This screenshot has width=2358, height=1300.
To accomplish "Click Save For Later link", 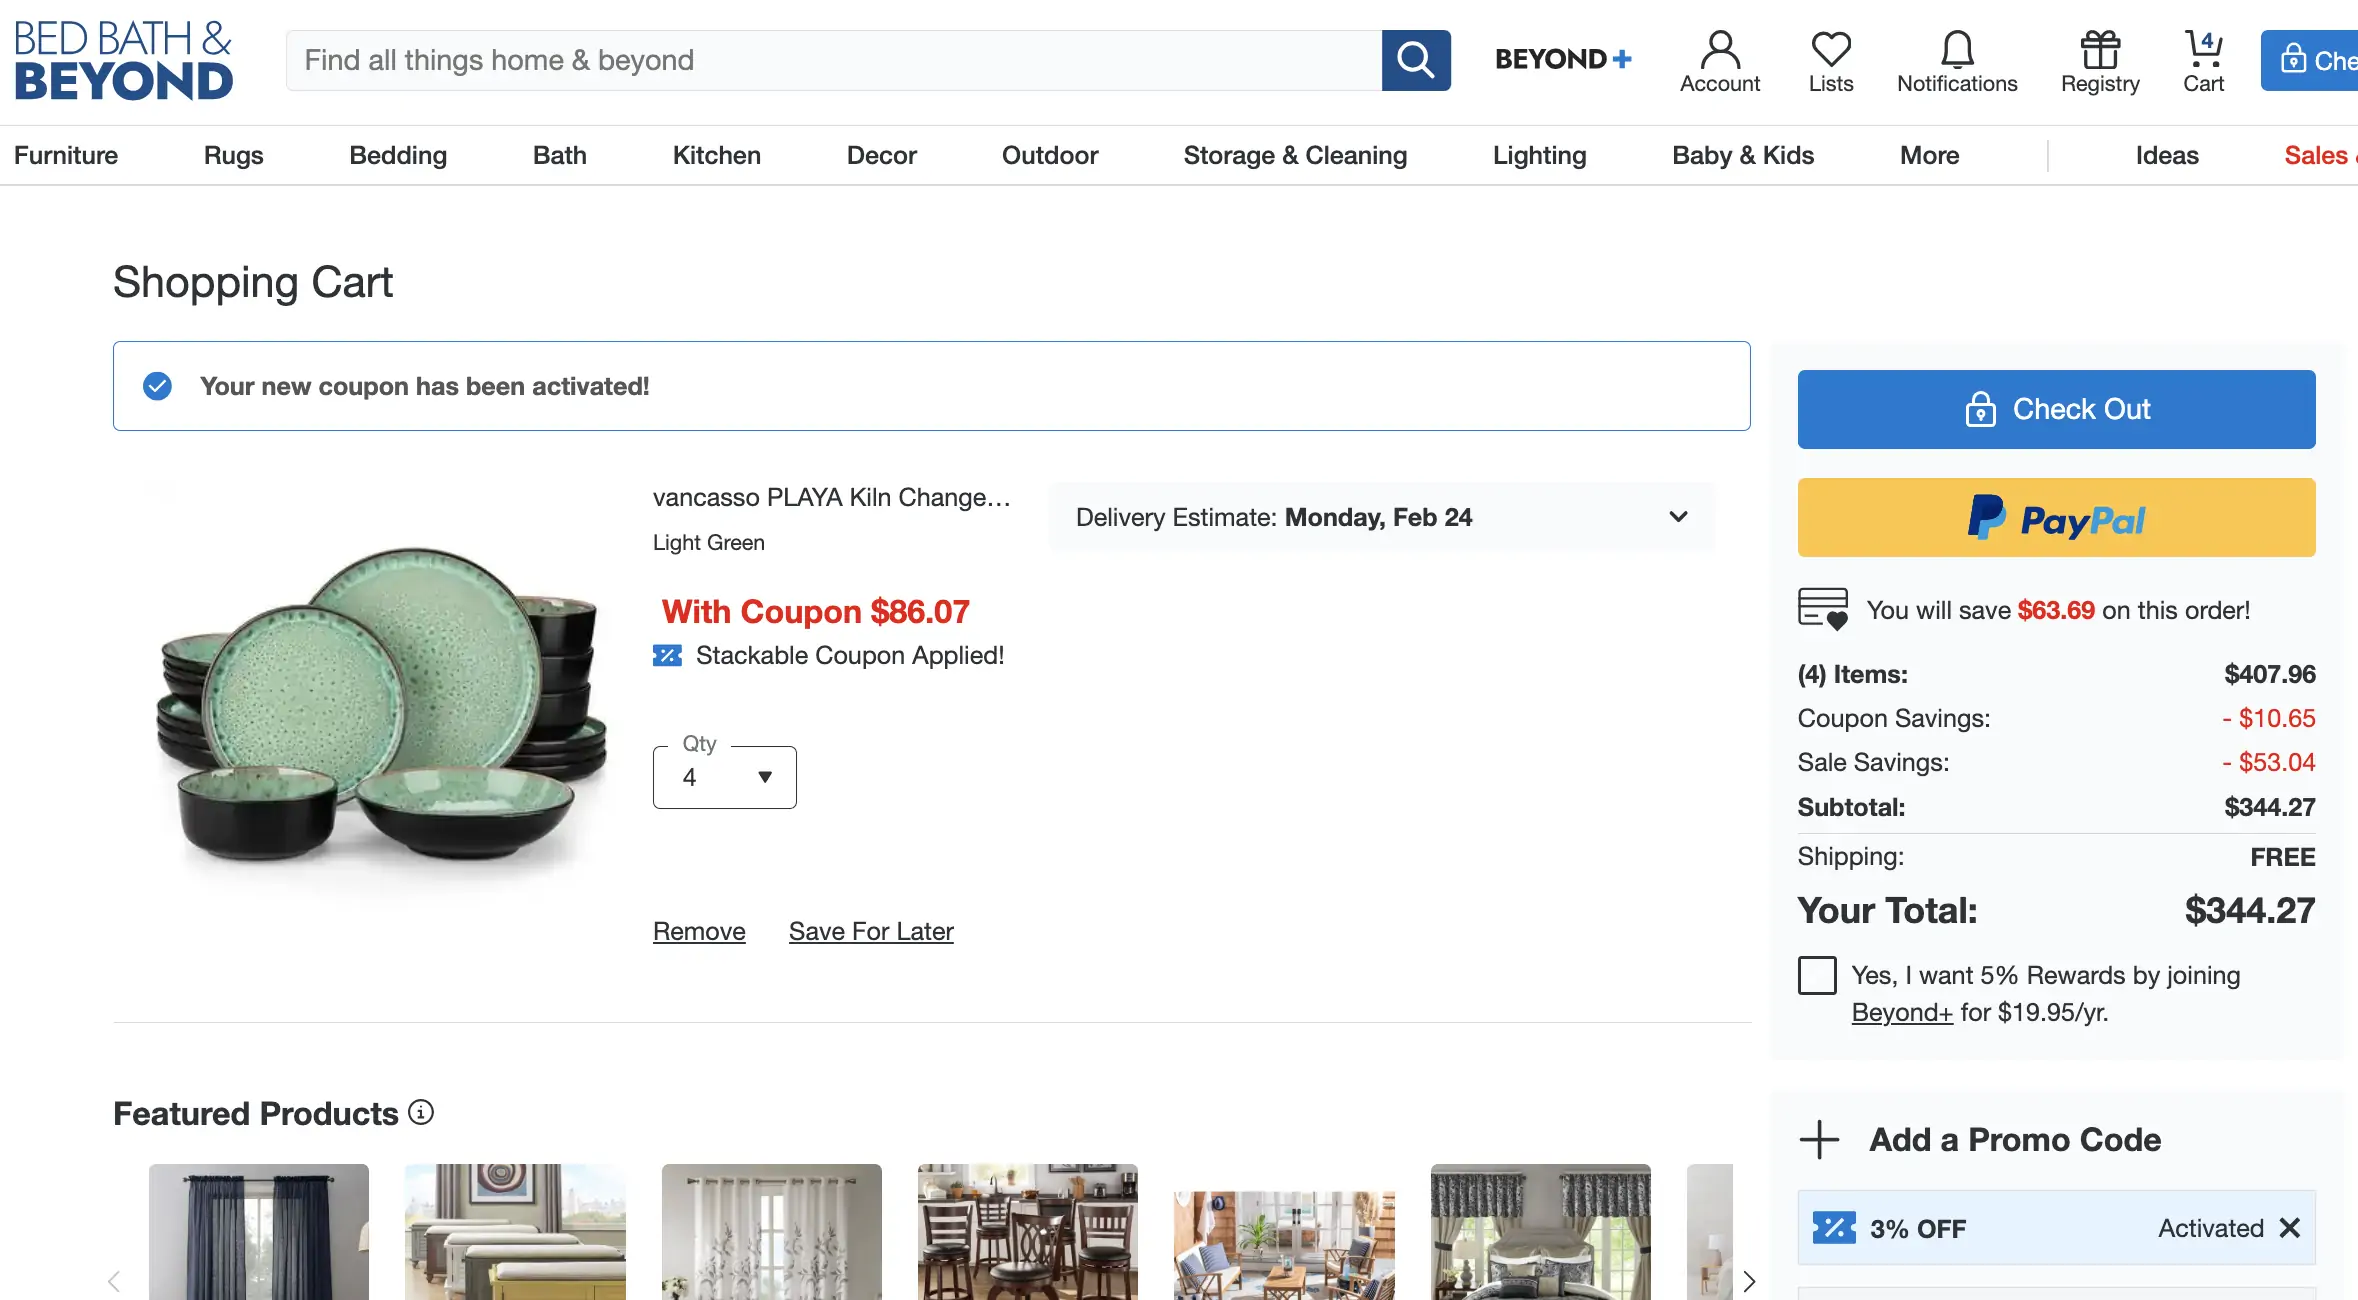I will (x=871, y=931).
